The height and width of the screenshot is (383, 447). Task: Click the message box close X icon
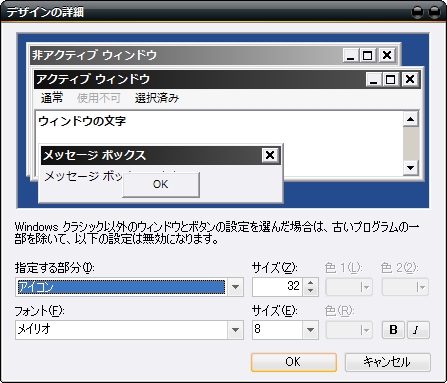[x=270, y=155]
